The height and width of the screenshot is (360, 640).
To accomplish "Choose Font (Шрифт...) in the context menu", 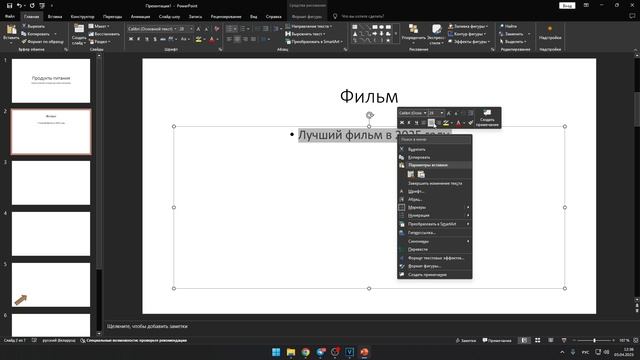I will coord(435,191).
